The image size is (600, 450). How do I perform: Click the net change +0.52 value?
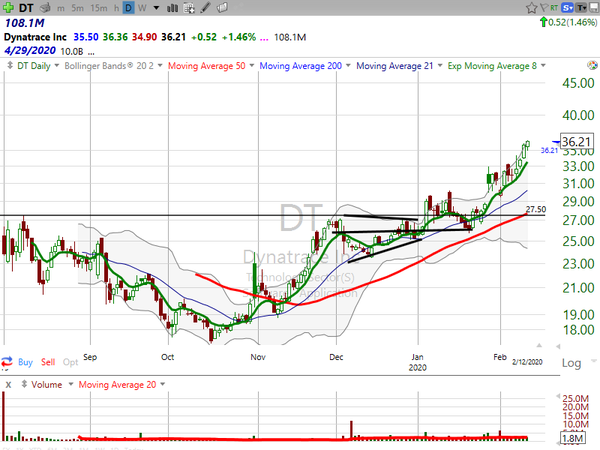click(x=204, y=37)
